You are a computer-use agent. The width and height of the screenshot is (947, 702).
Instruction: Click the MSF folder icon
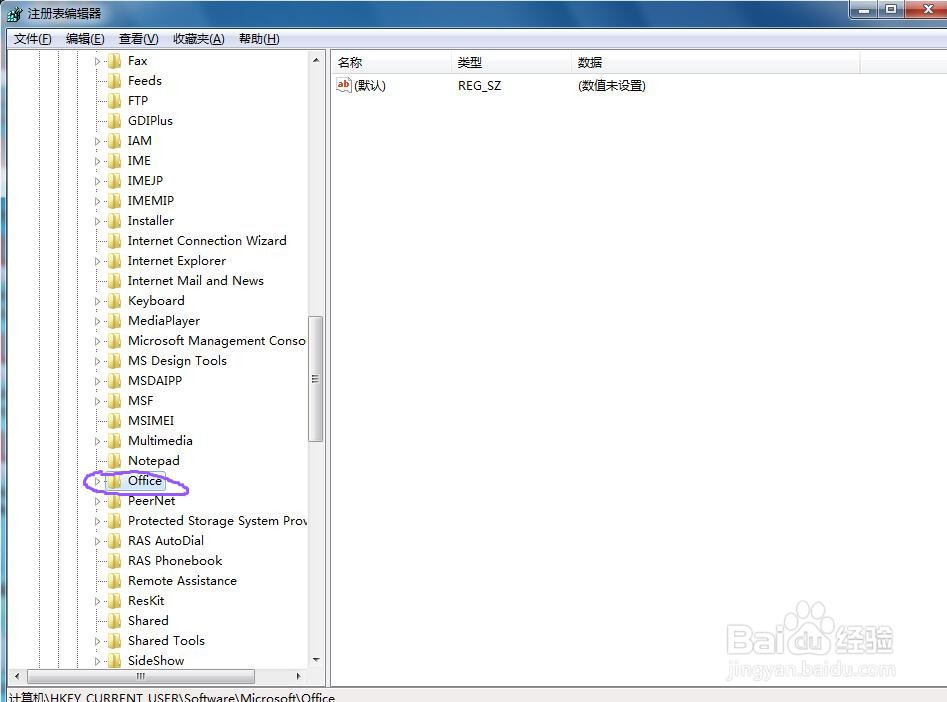point(115,401)
